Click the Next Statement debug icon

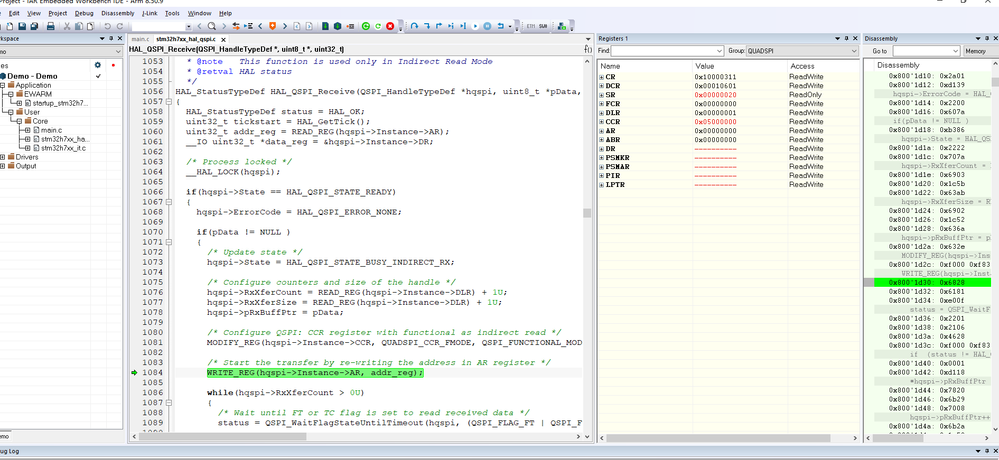[x=450, y=26]
